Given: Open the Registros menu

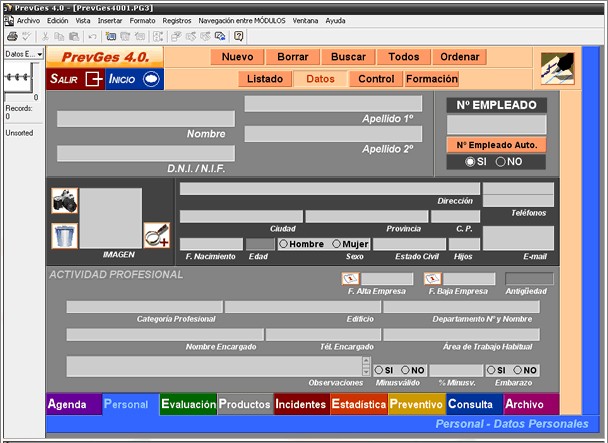Looking at the screenshot, I should [x=177, y=21].
